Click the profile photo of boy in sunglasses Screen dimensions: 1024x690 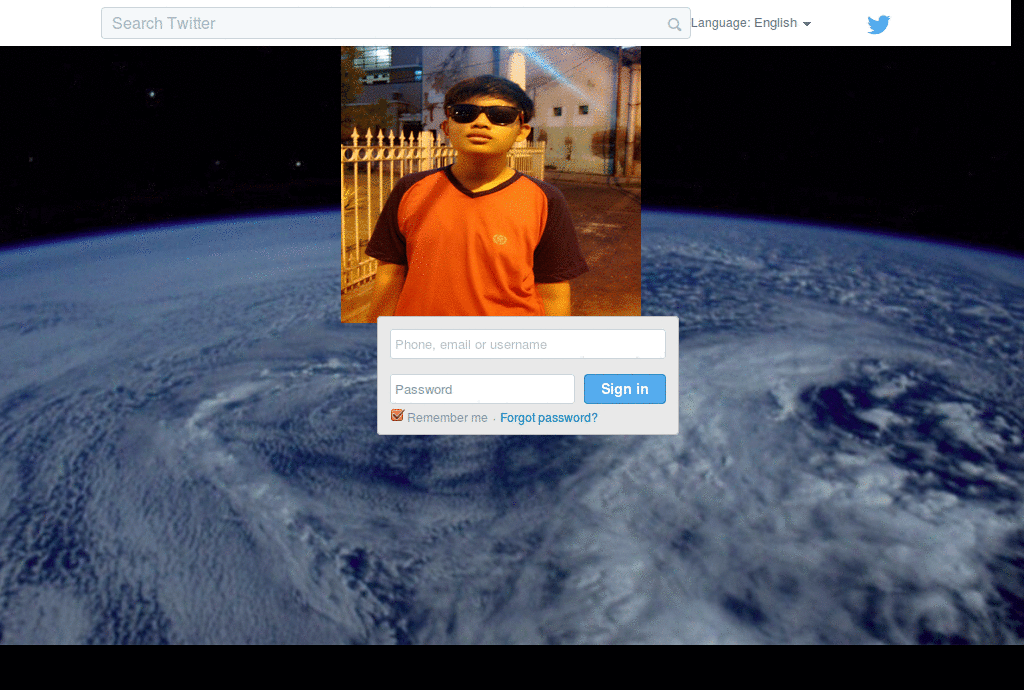coord(490,184)
